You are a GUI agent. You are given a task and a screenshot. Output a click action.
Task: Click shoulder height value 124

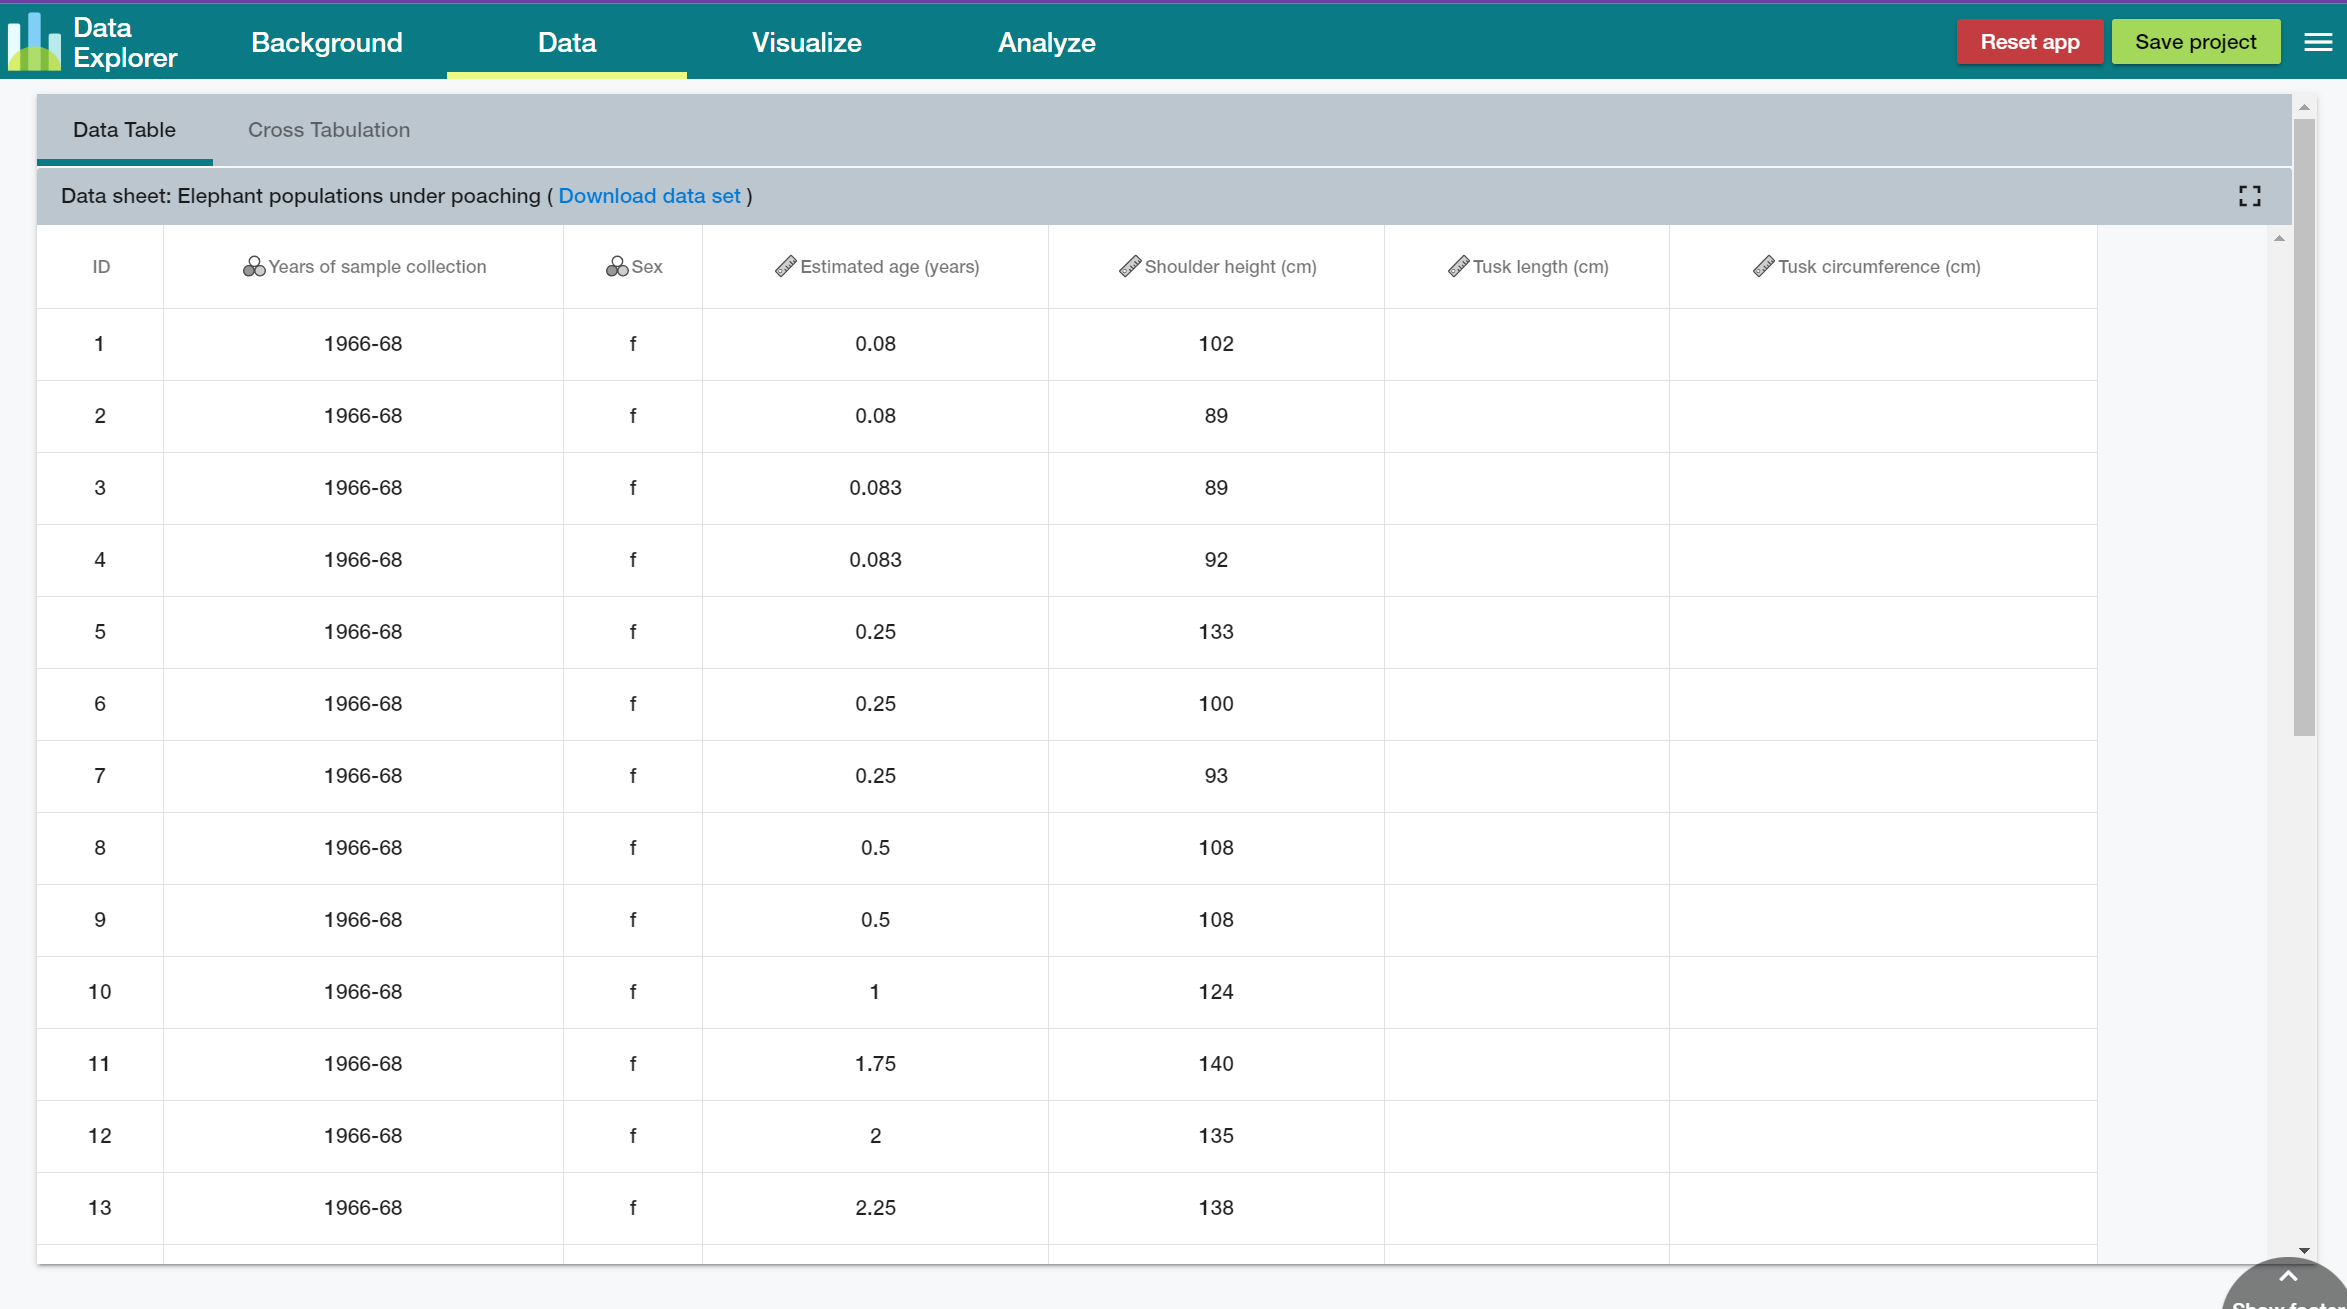coord(1216,992)
